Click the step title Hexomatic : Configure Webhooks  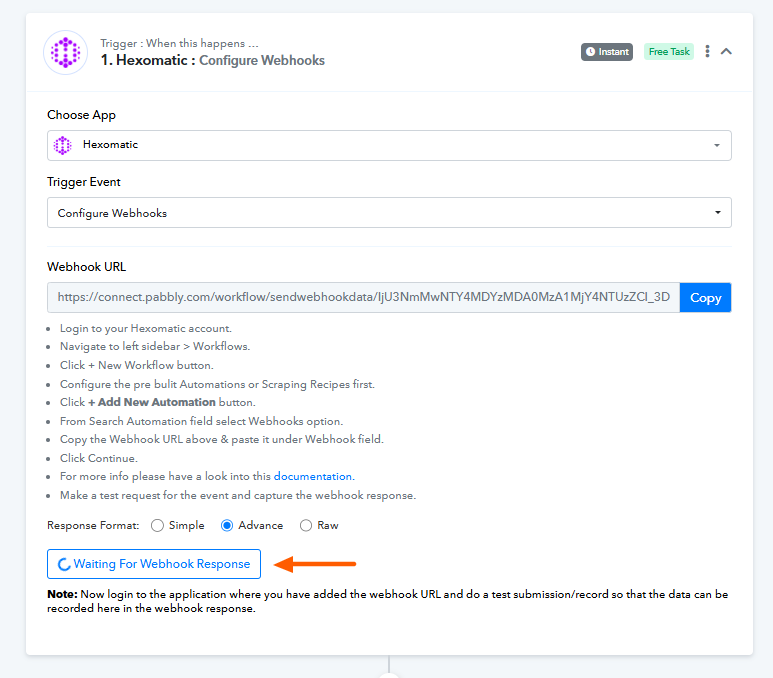tap(212, 60)
